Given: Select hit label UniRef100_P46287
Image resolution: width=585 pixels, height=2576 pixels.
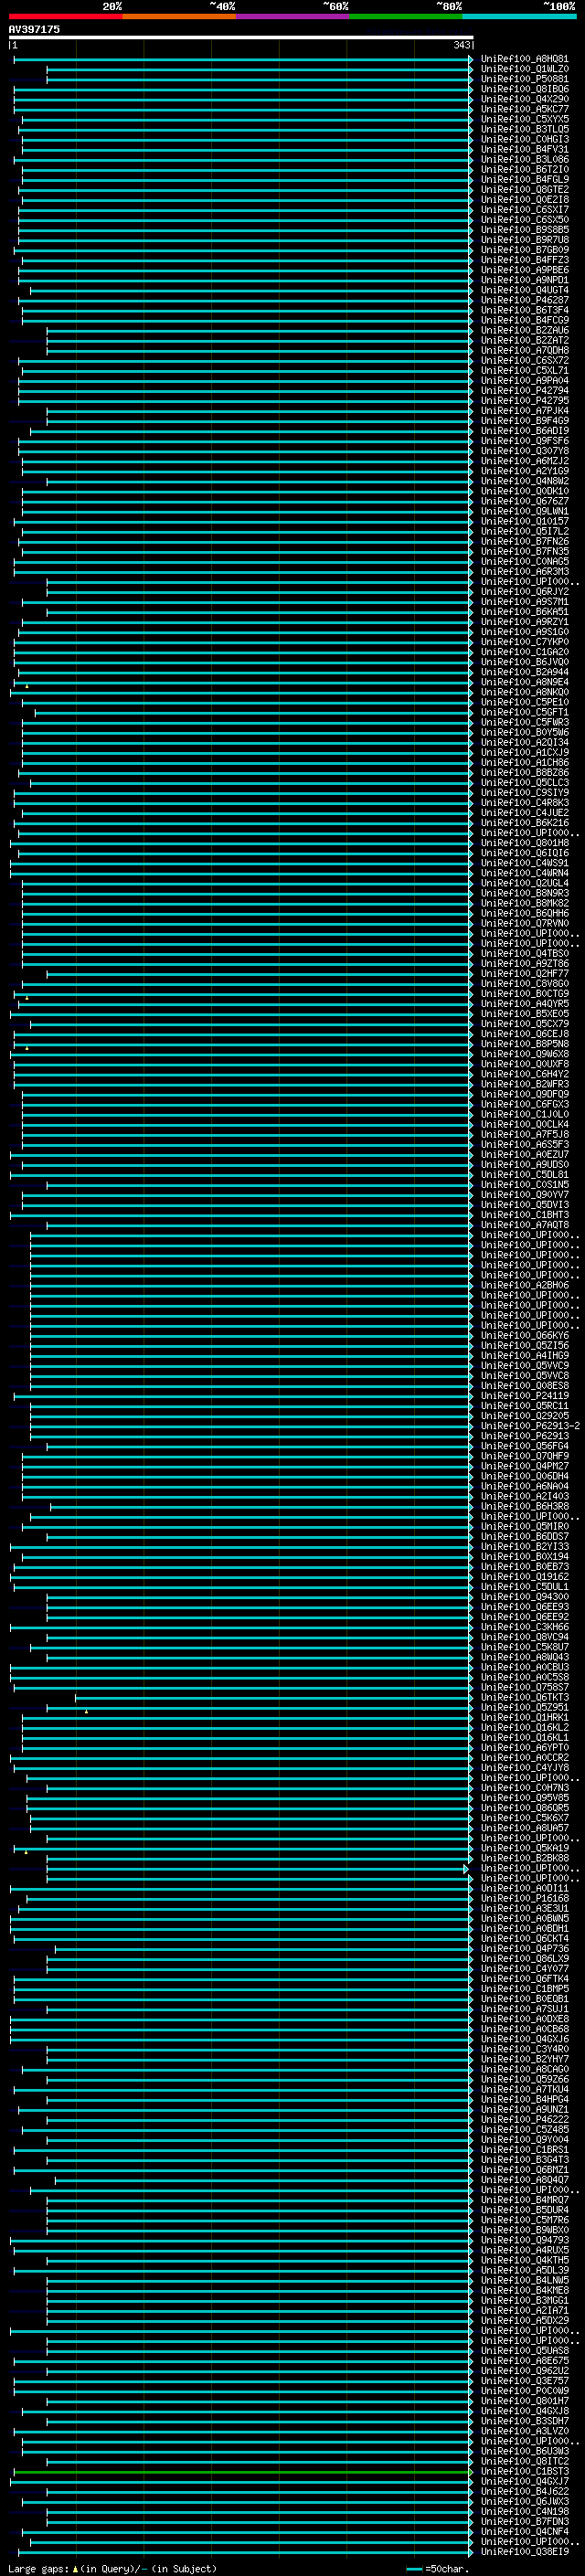Looking at the screenshot, I should pos(524,300).
